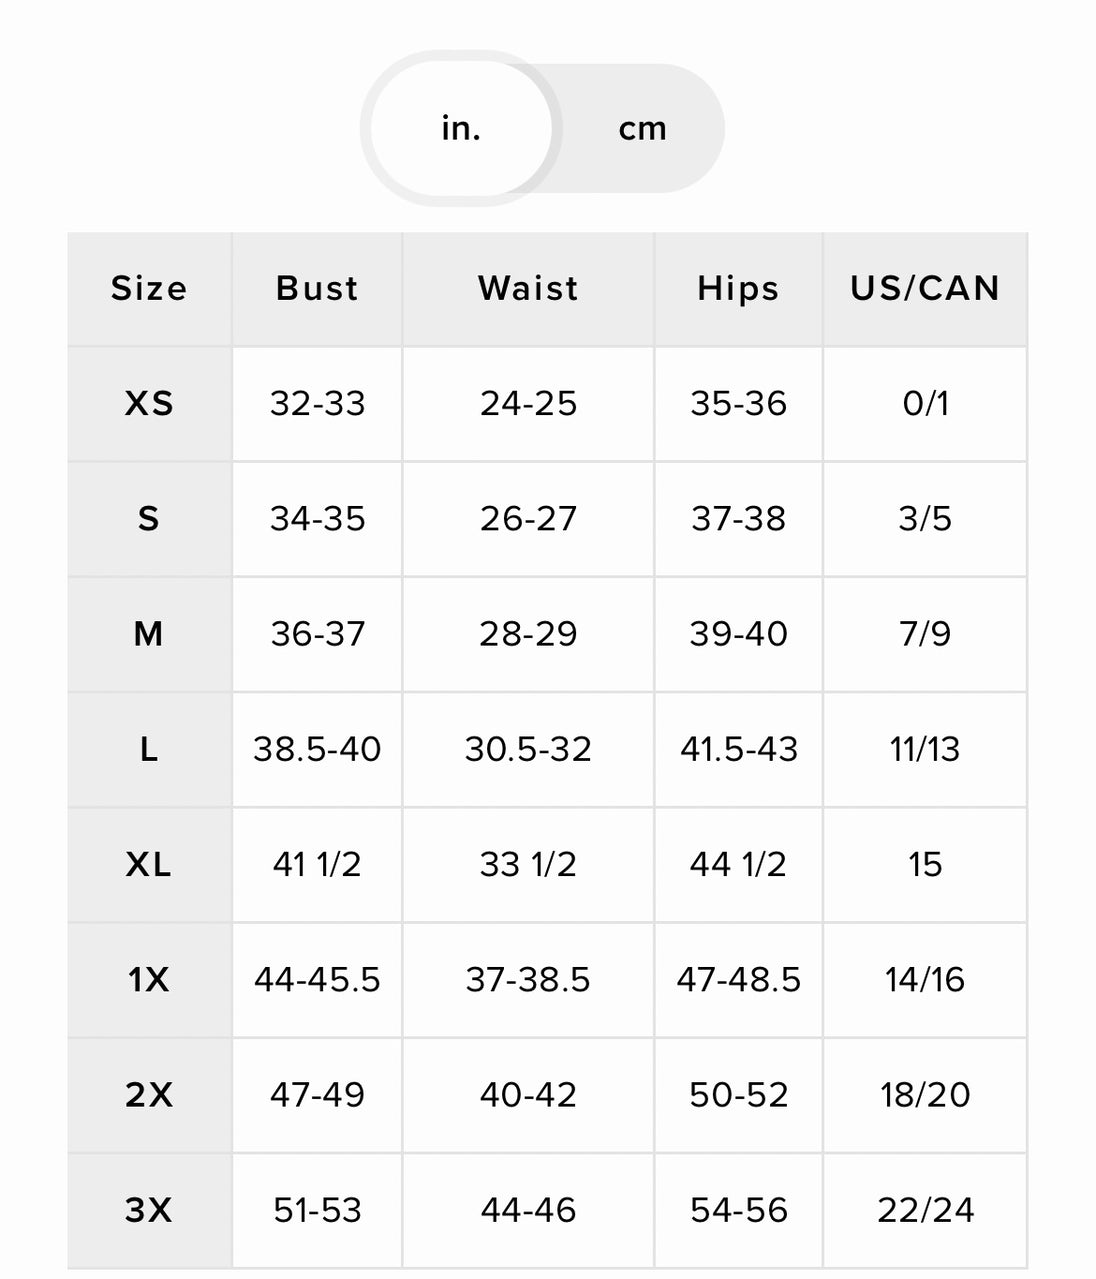Image resolution: width=1096 pixels, height=1279 pixels.
Task: Select the 3X size row label
Action: coord(149,1210)
